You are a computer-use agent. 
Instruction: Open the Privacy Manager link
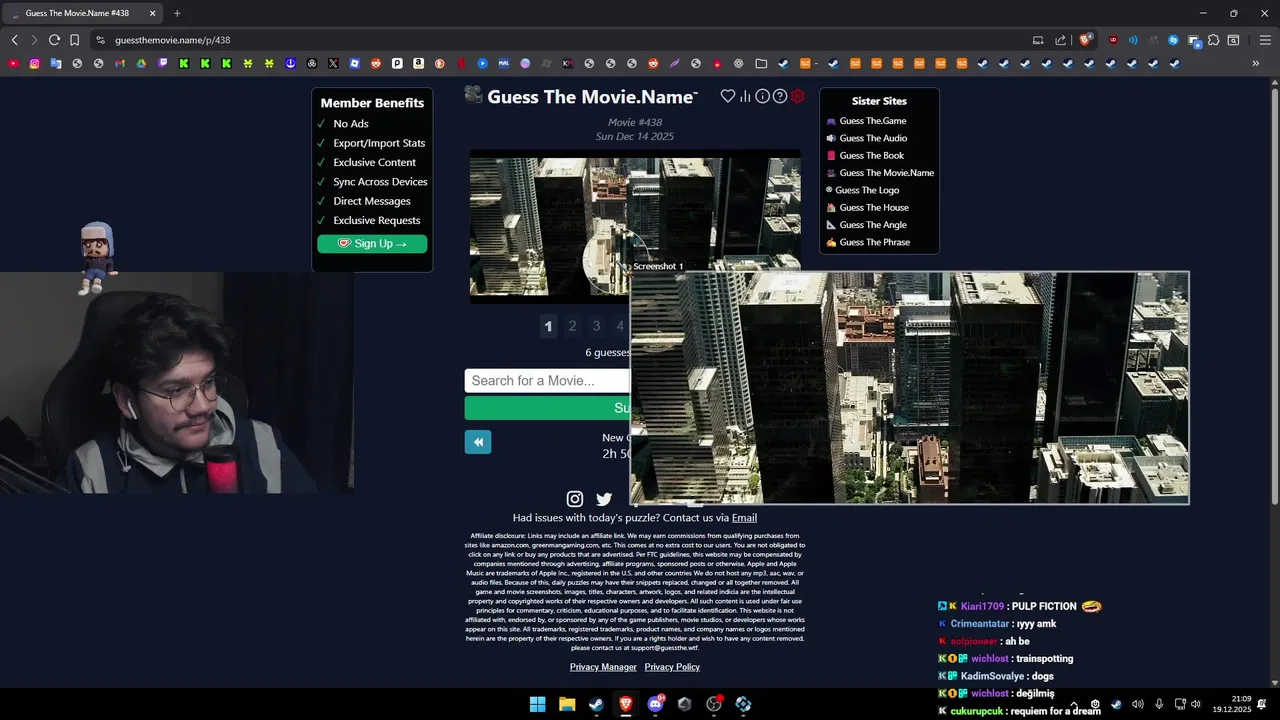(x=603, y=667)
